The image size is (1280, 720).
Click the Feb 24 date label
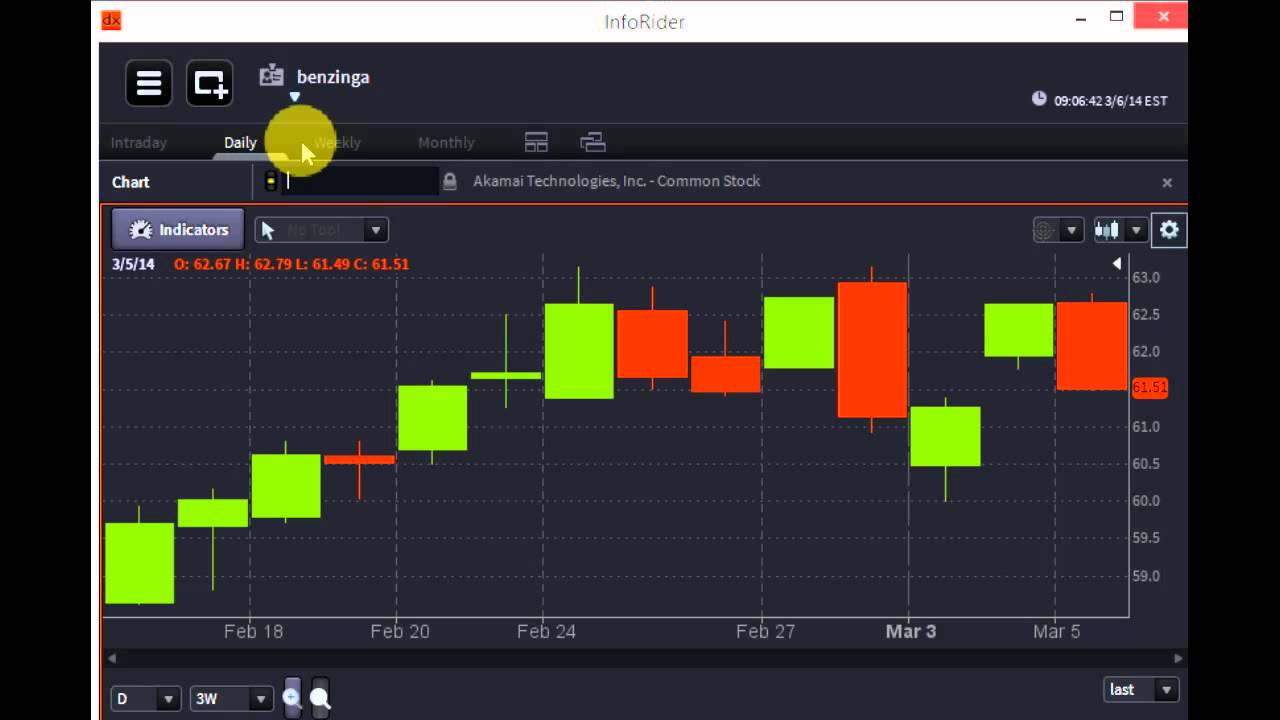(546, 631)
